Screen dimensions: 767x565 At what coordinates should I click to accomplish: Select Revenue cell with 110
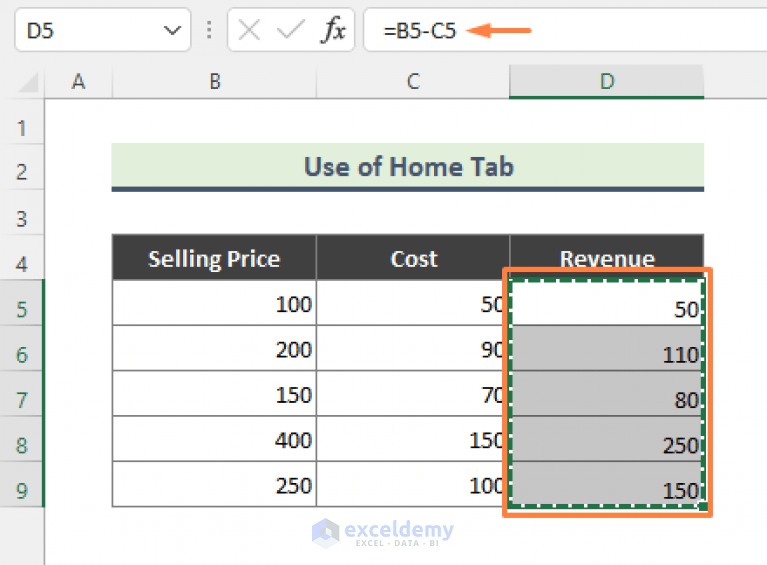(x=607, y=348)
